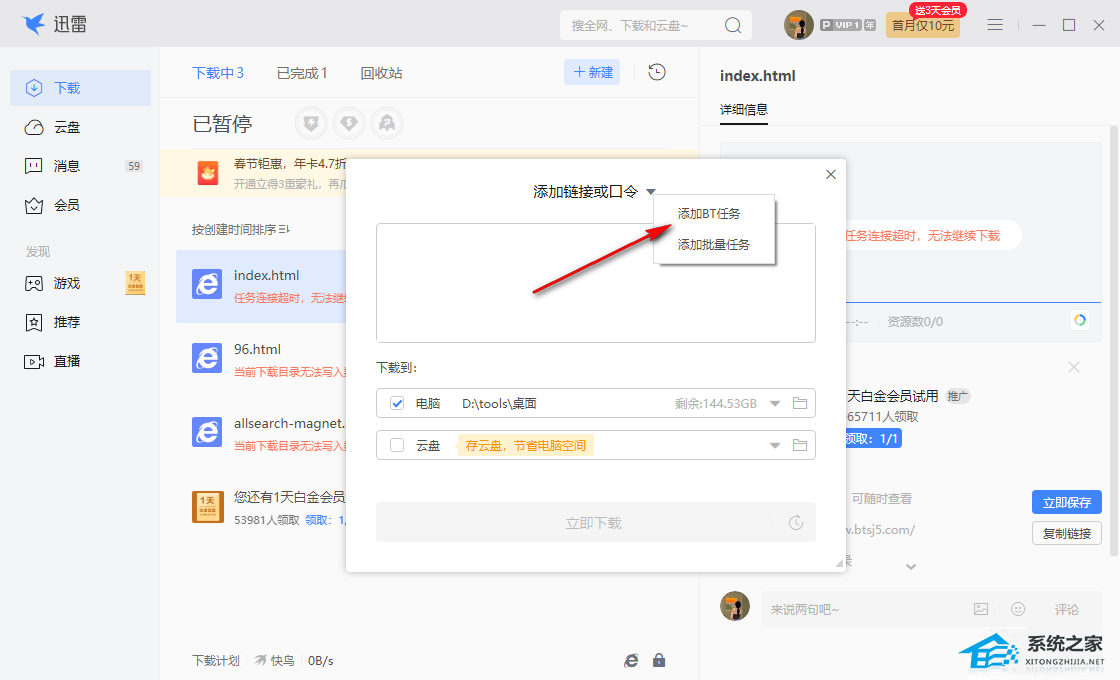Screen dimensions: 1120x680
Task: Click the image attach icon in comment box
Action: [981, 609]
